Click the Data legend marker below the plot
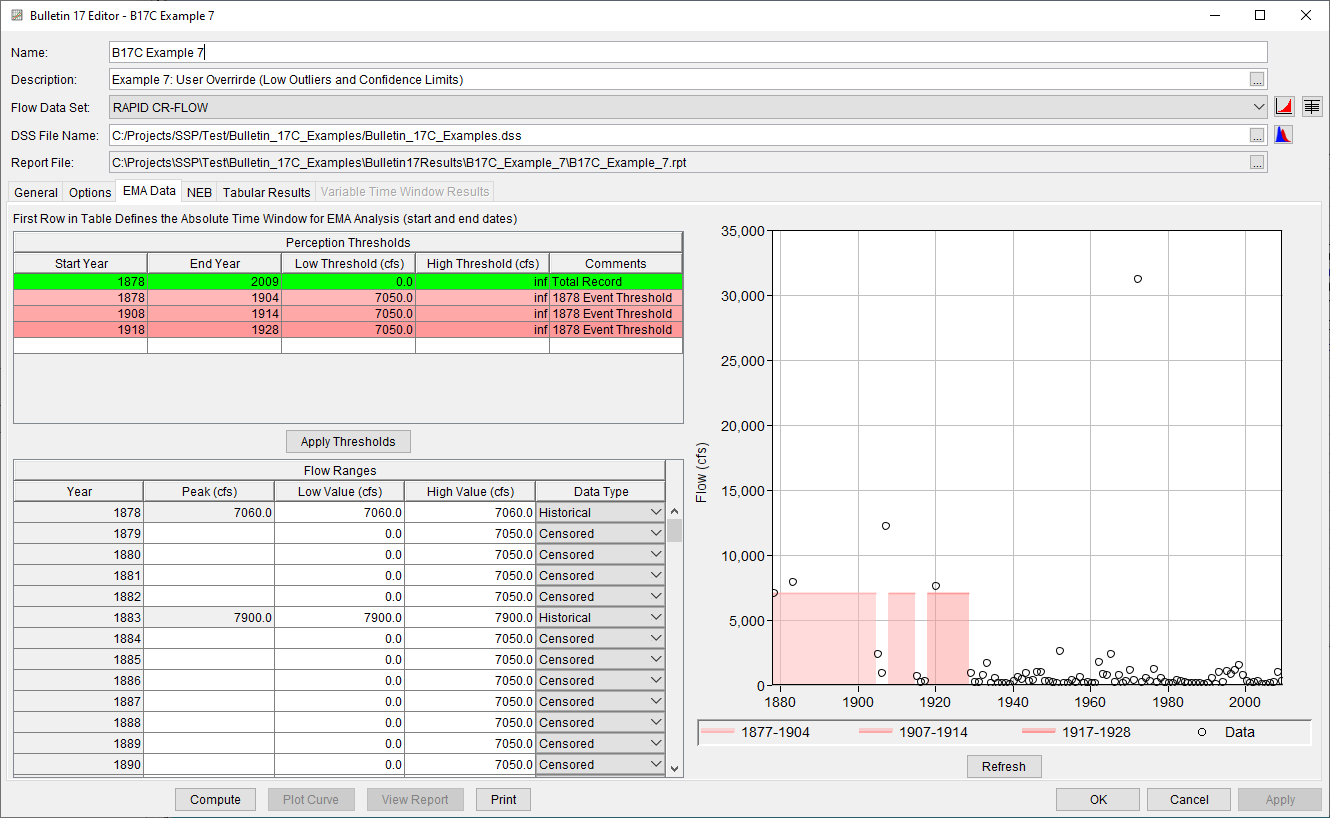 (x=1201, y=732)
